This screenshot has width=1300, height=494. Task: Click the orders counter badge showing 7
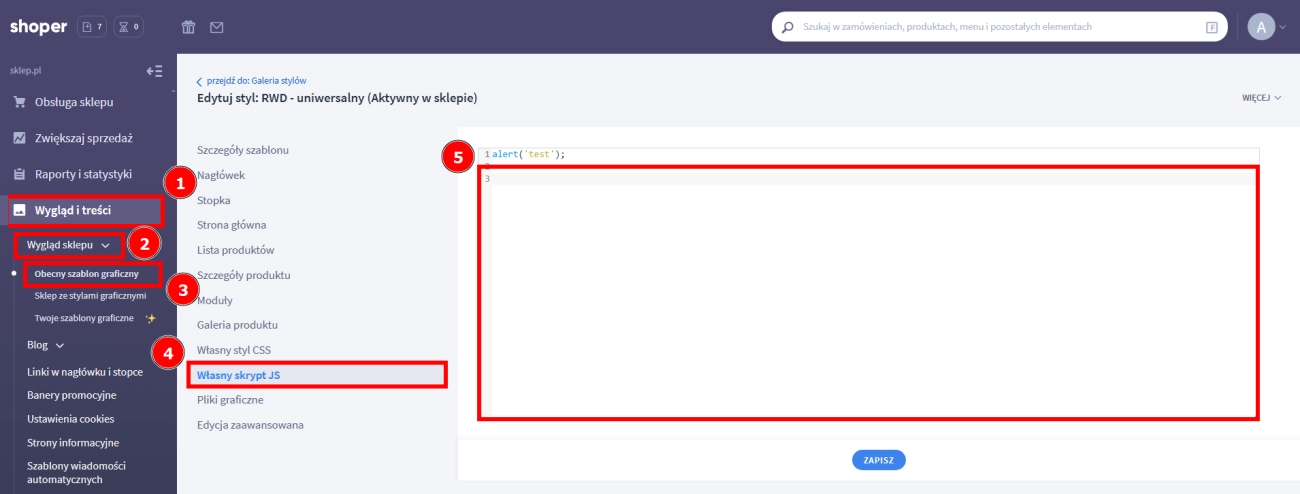[x=92, y=27]
